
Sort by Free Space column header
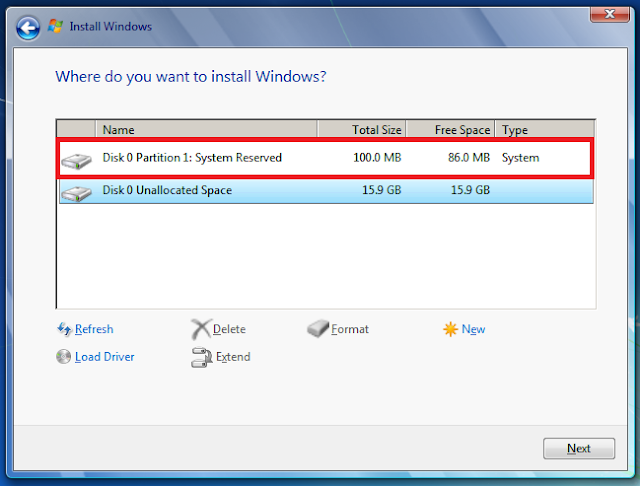(x=451, y=129)
